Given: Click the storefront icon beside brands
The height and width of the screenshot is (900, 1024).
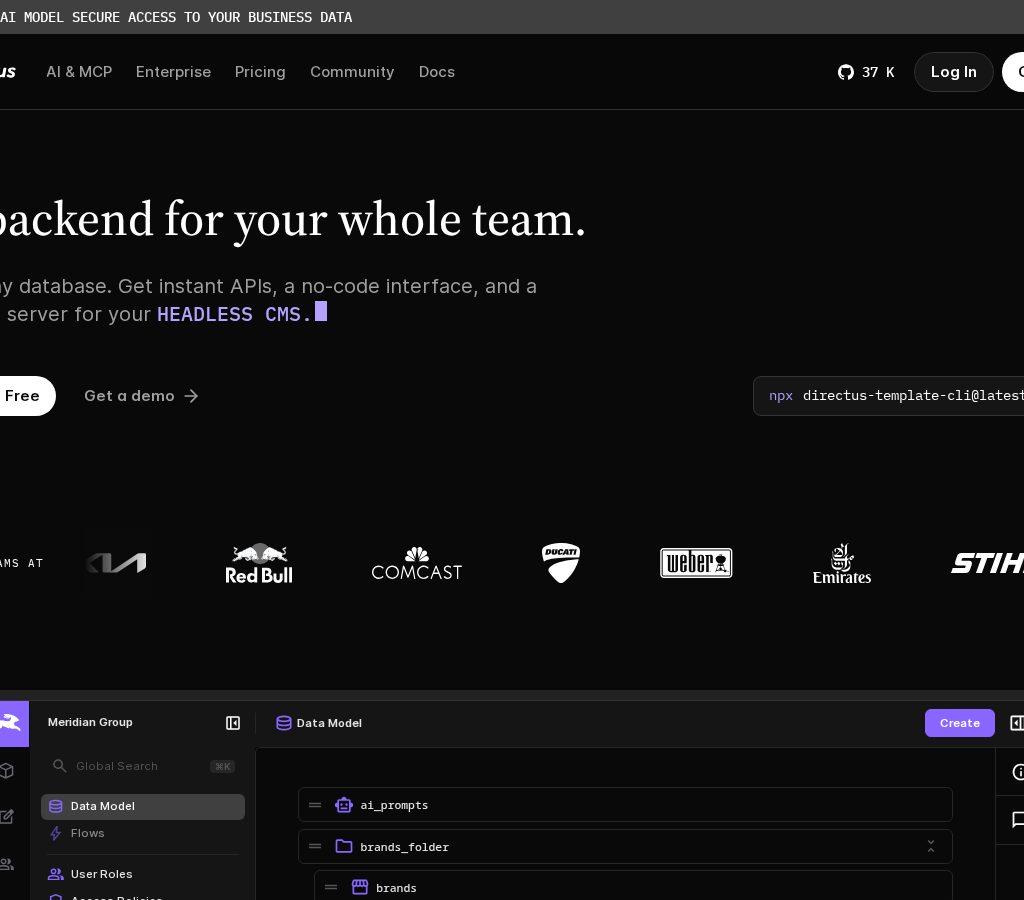Looking at the screenshot, I should 360,887.
